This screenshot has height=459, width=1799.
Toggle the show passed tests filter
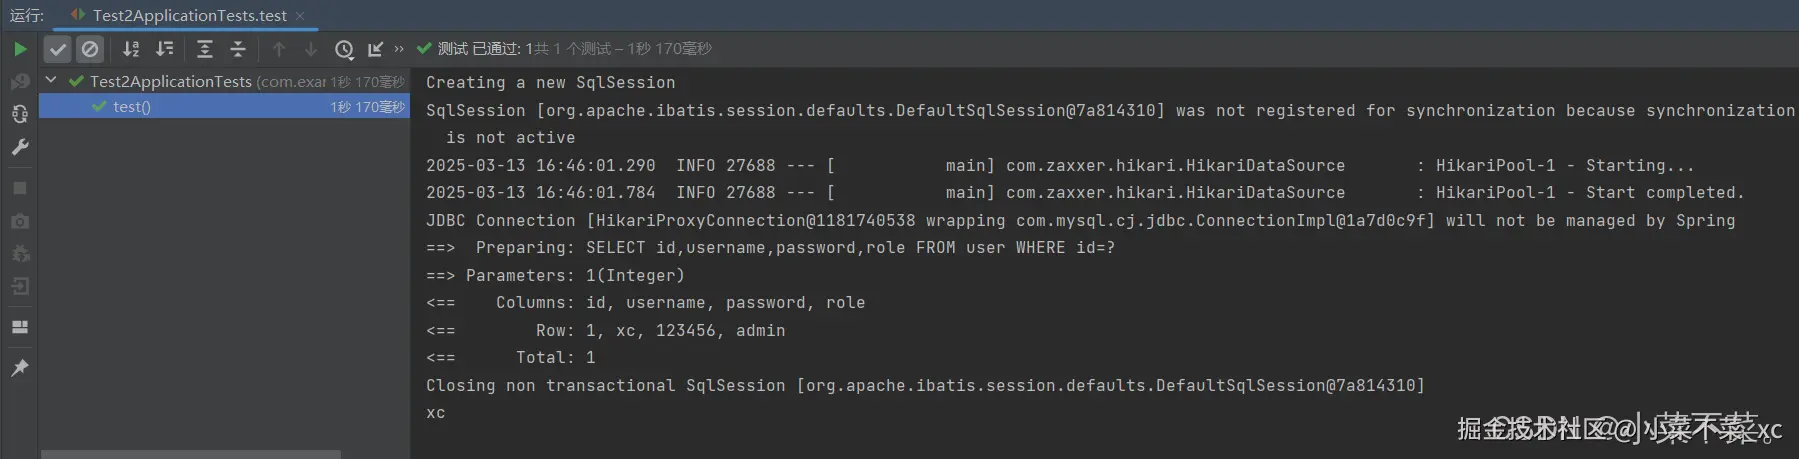58,49
